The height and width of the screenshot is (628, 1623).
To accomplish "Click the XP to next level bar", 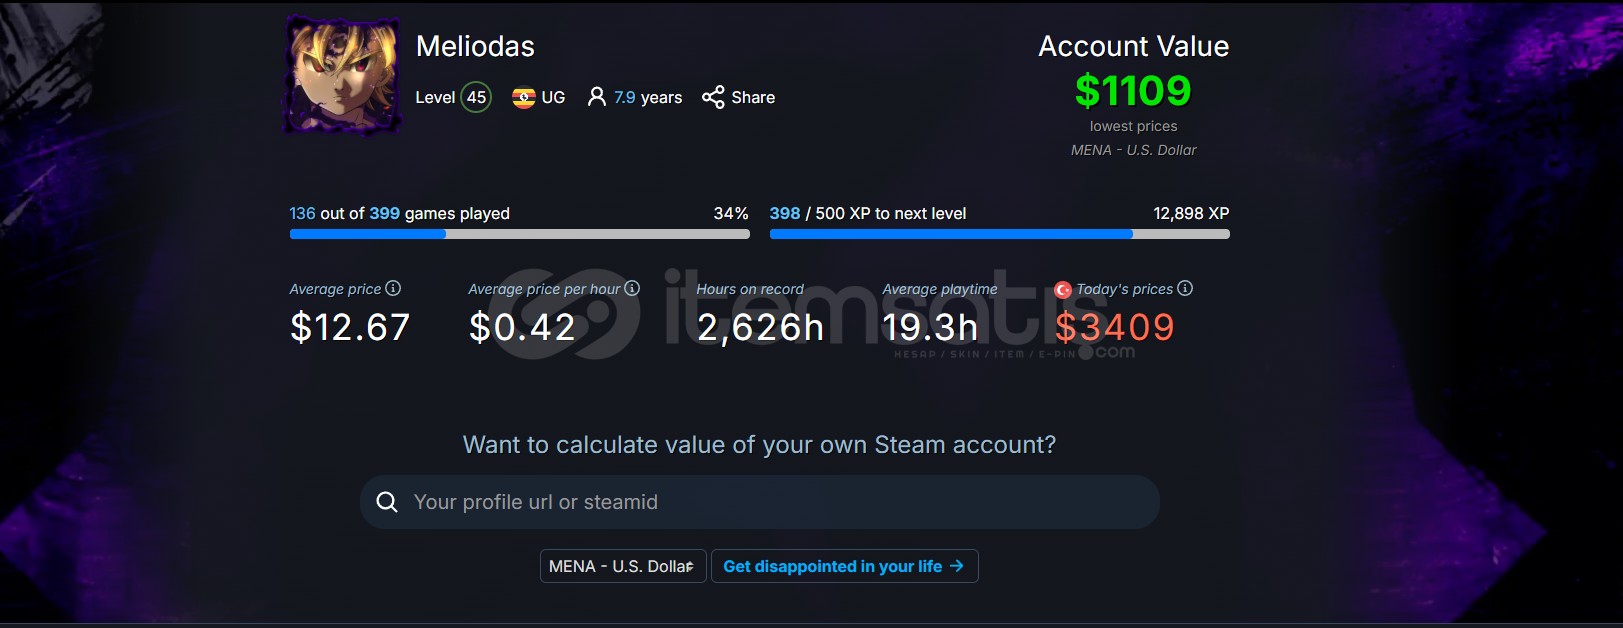I will pos(1000,234).
